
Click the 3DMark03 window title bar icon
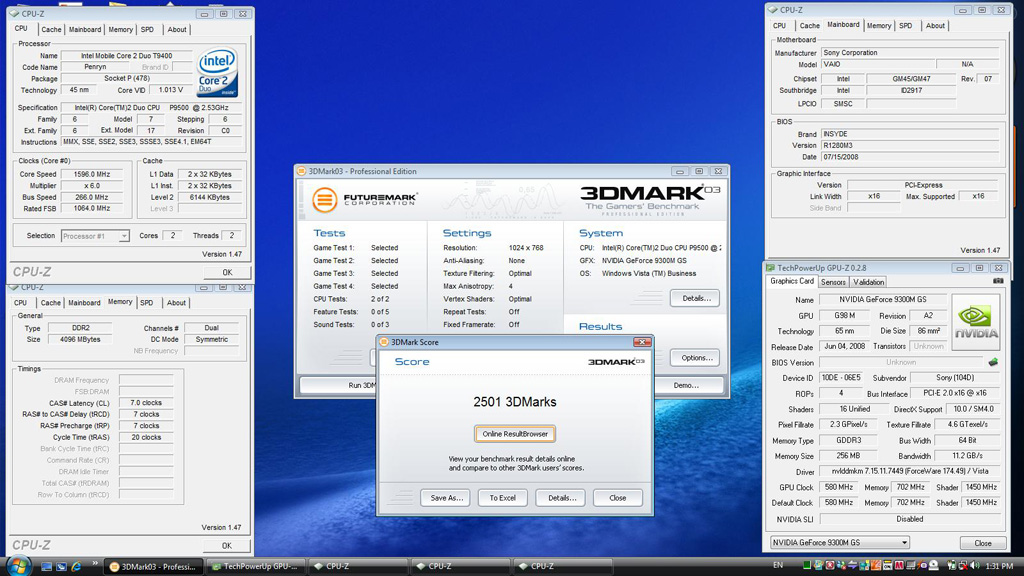coord(302,171)
